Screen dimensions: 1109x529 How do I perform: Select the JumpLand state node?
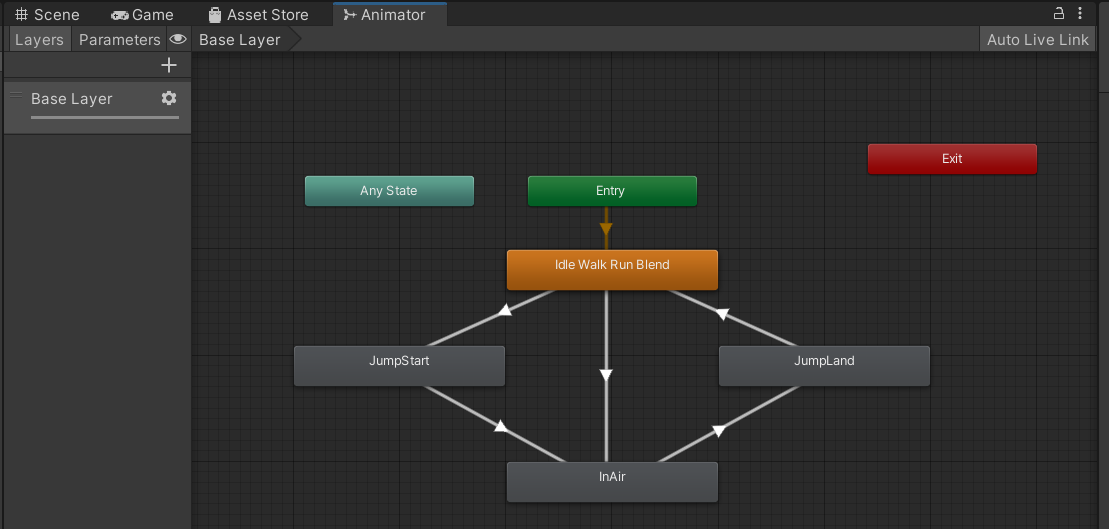pos(824,366)
